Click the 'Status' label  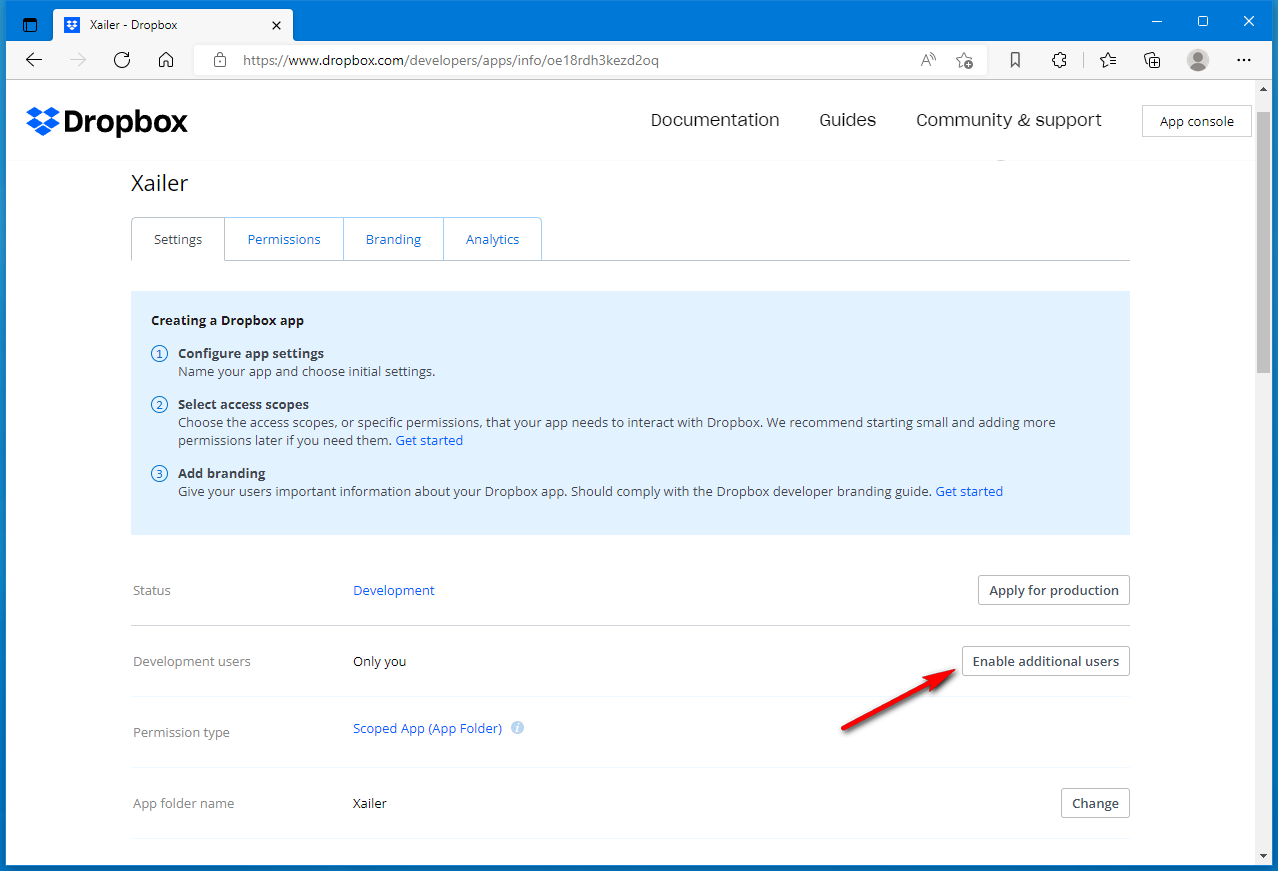tap(152, 590)
